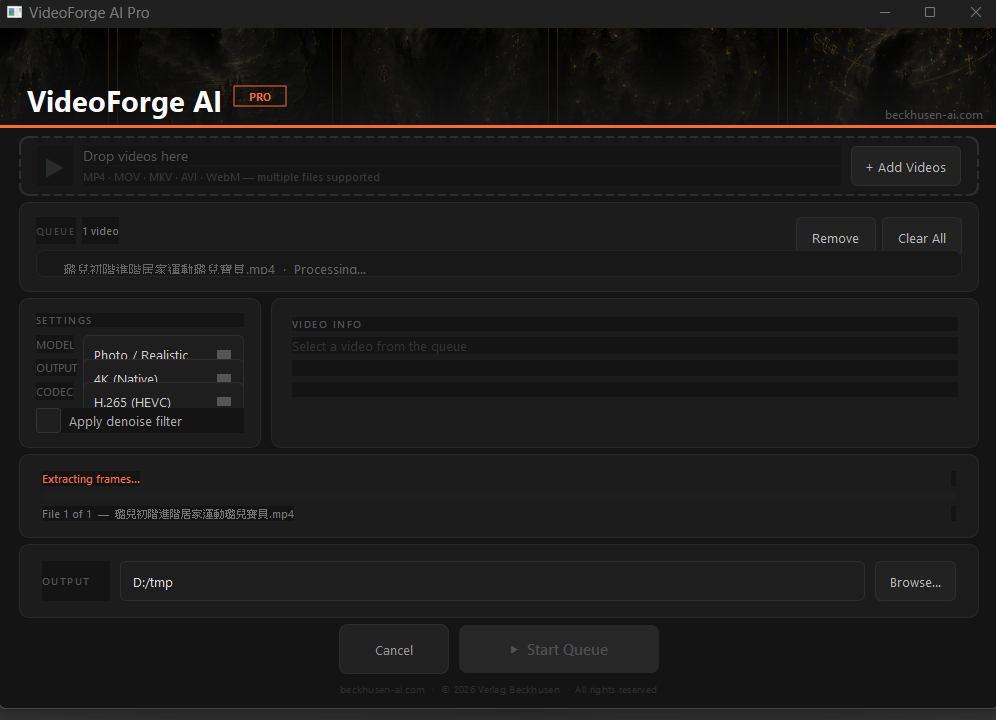This screenshot has height=720, width=996.
Task: Click the 'Extracting frames...' status text
Action: pos(91,479)
